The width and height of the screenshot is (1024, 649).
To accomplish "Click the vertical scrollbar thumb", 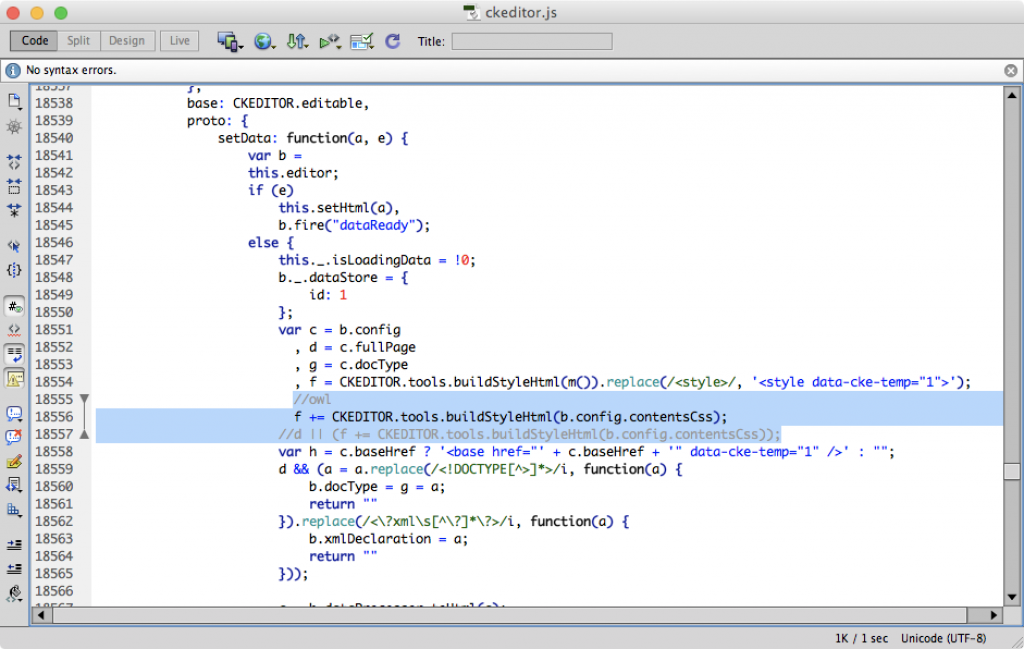I will pos(1012,471).
